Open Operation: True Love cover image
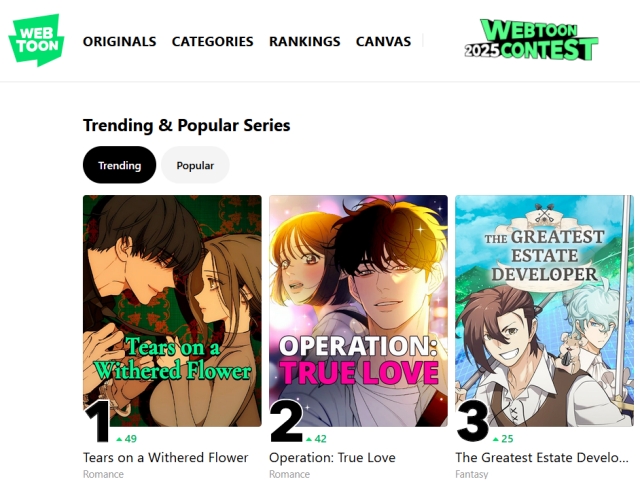 358,311
